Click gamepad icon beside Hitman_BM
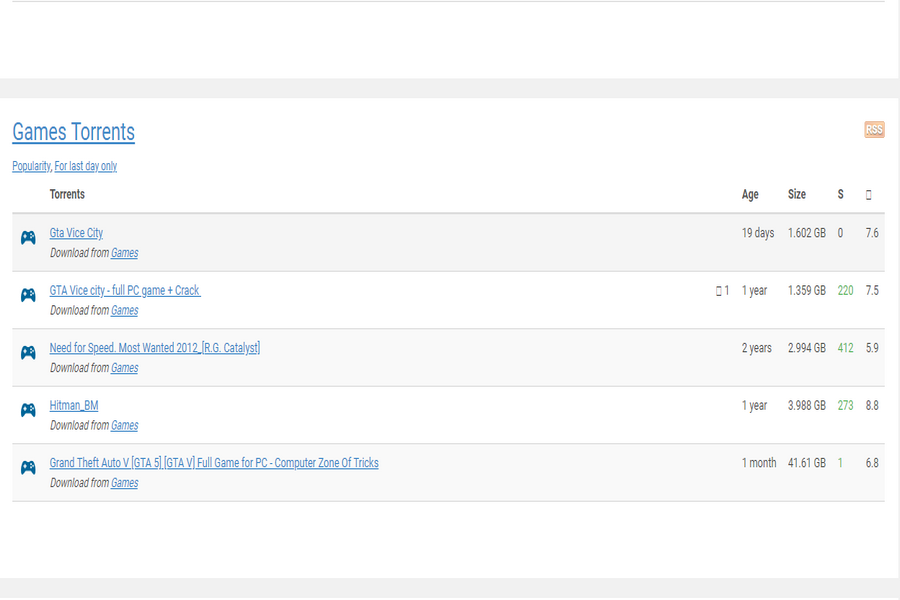 click(28, 409)
